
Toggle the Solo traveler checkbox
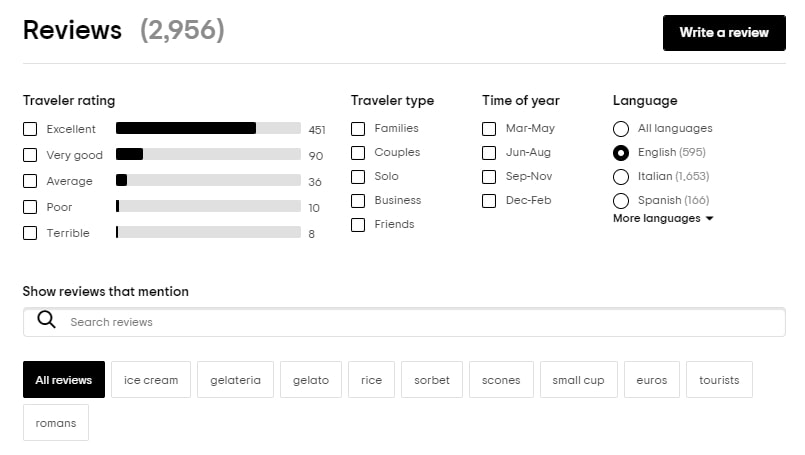click(x=358, y=177)
